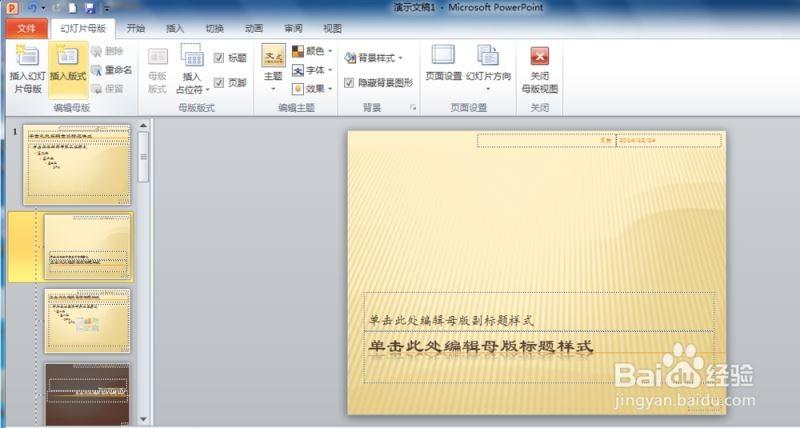The image size is (800, 428).
Task: Switch to the 开始 (Home) ribbon tab
Action: (x=136, y=29)
